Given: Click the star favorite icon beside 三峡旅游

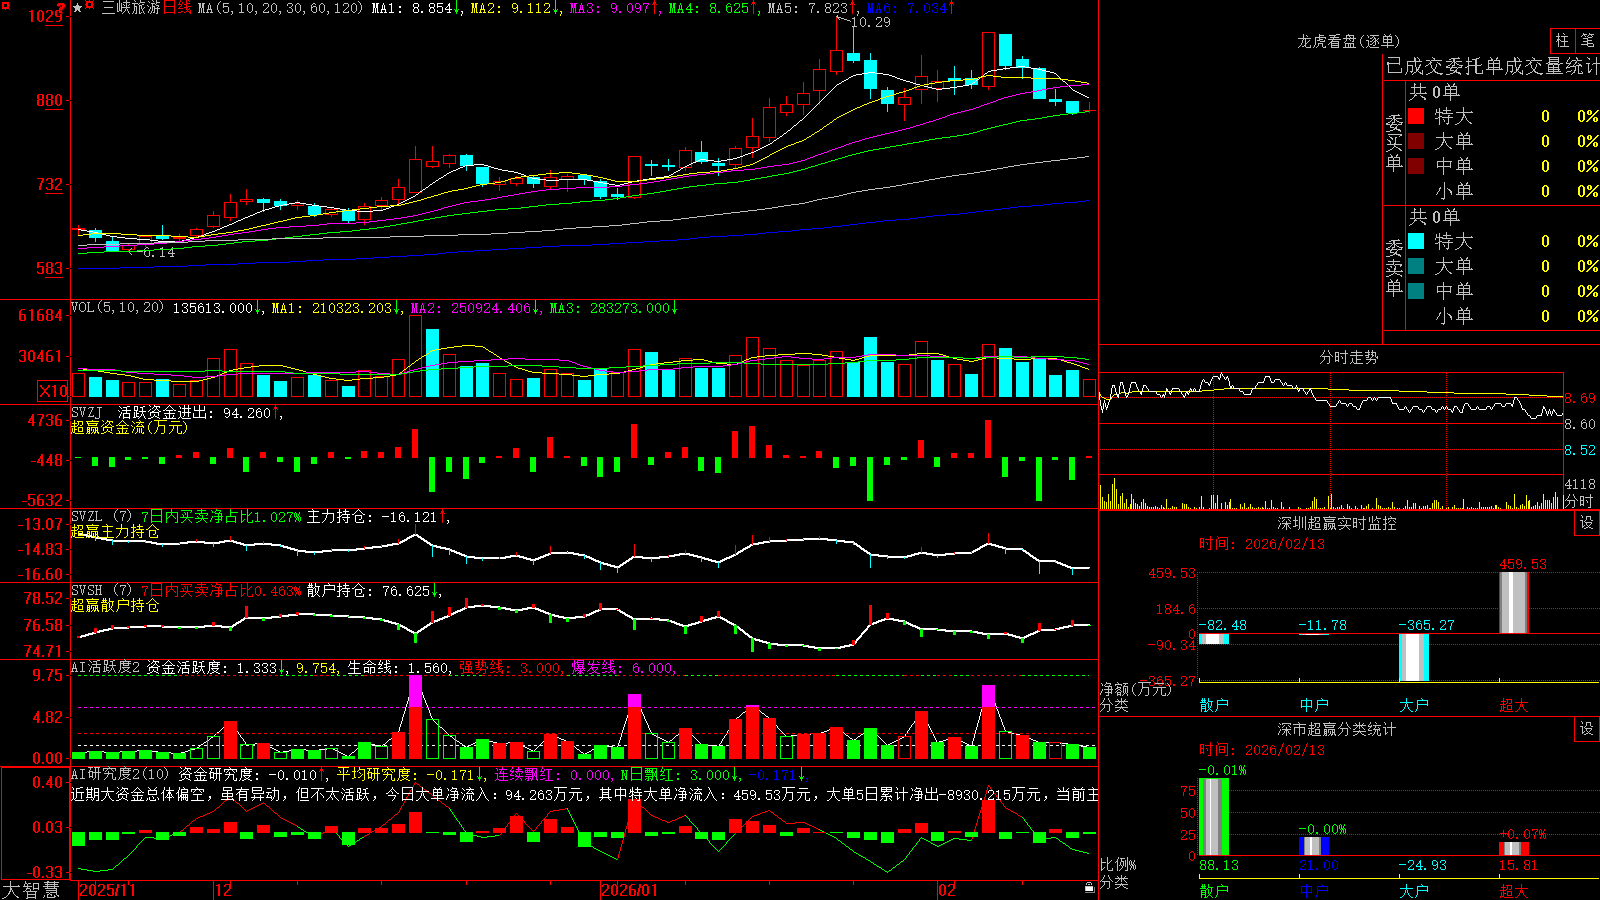Looking at the screenshot, I should tap(78, 8).
